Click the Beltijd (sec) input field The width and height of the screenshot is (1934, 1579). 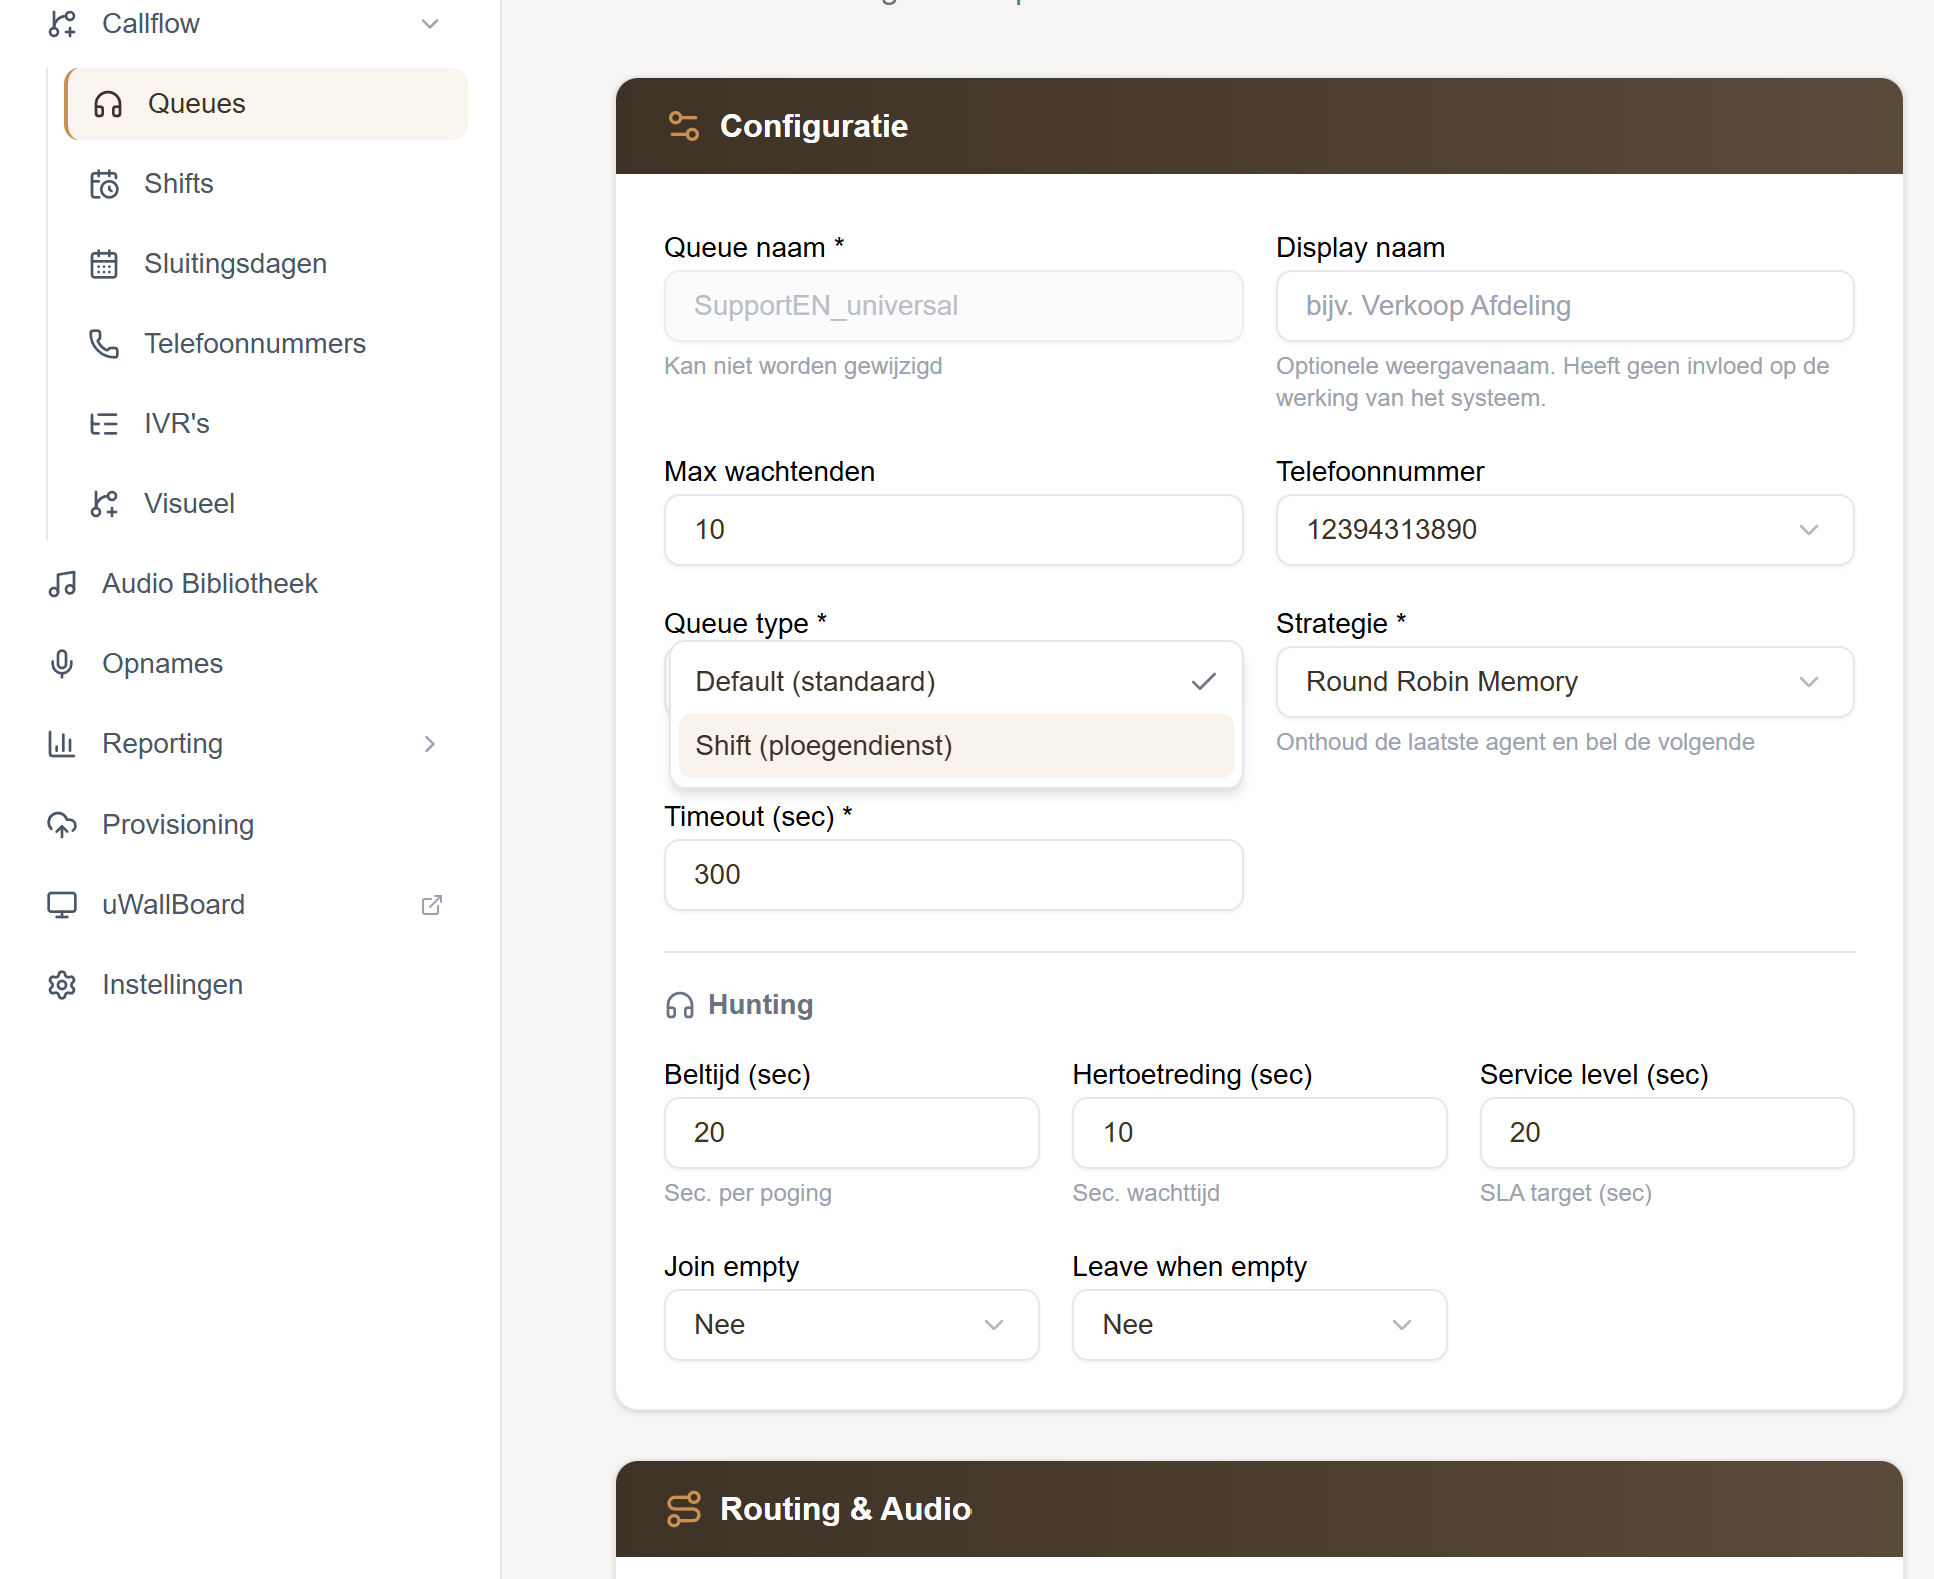[x=852, y=1133]
